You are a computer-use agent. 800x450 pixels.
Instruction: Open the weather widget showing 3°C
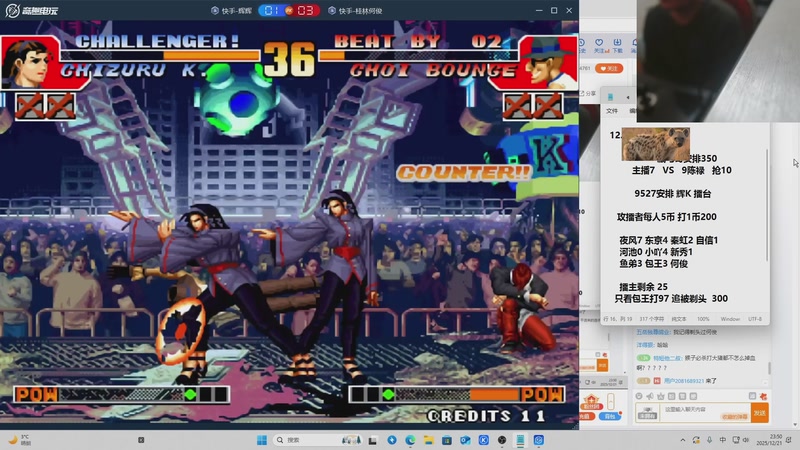click(x=19, y=440)
